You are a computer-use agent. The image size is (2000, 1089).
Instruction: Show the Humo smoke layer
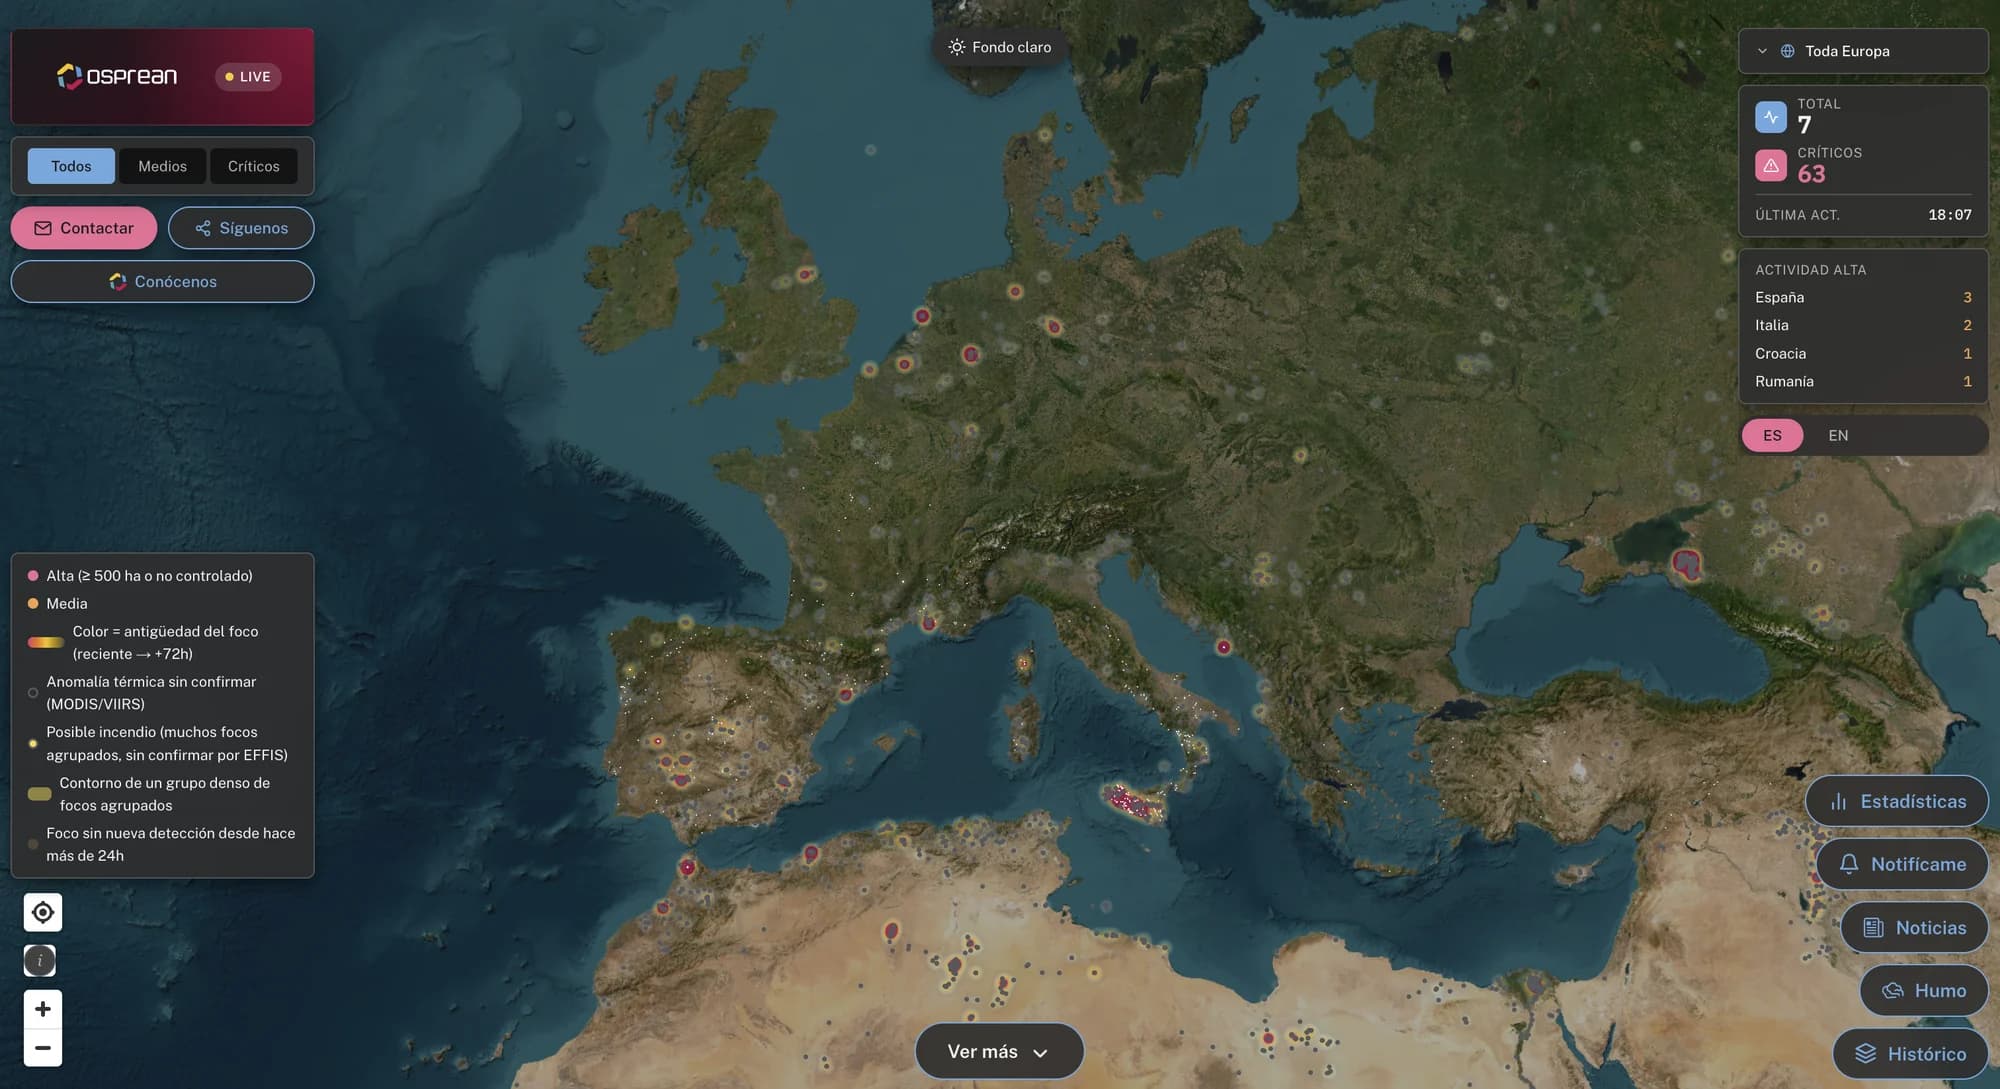click(1924, 990)
